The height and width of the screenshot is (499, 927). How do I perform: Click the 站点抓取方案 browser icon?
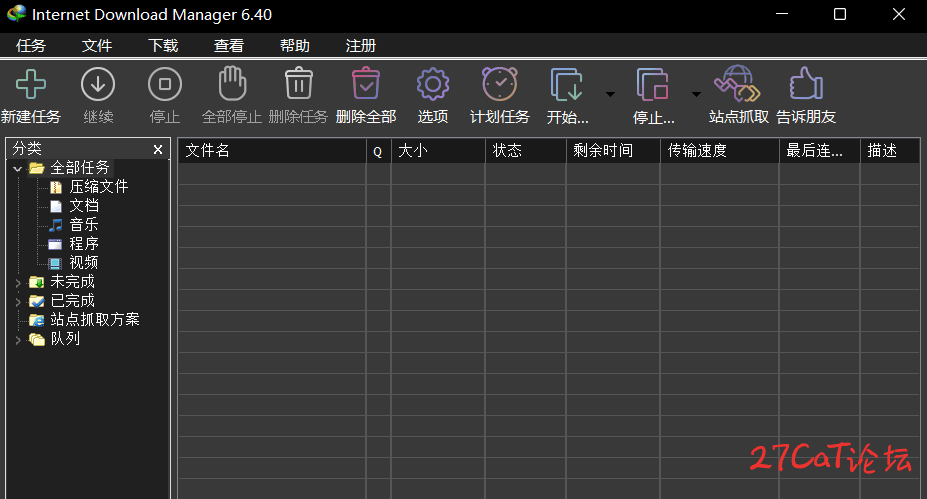[37, 320]
